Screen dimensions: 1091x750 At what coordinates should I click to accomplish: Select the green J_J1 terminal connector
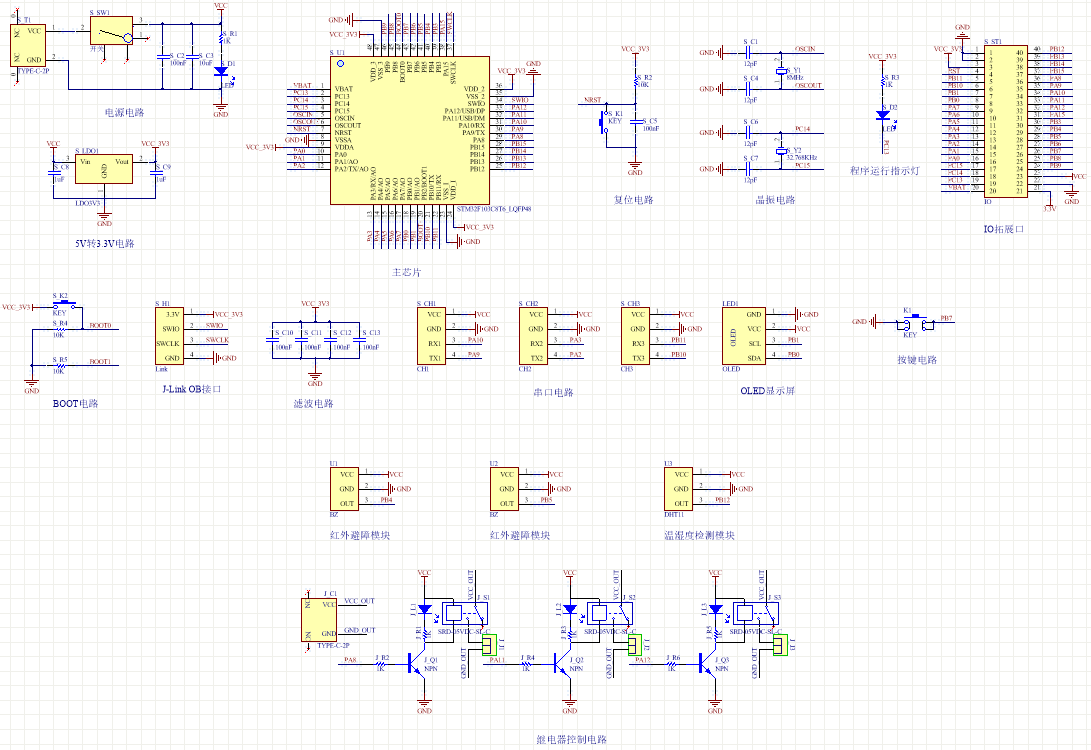tap(490, 645)
